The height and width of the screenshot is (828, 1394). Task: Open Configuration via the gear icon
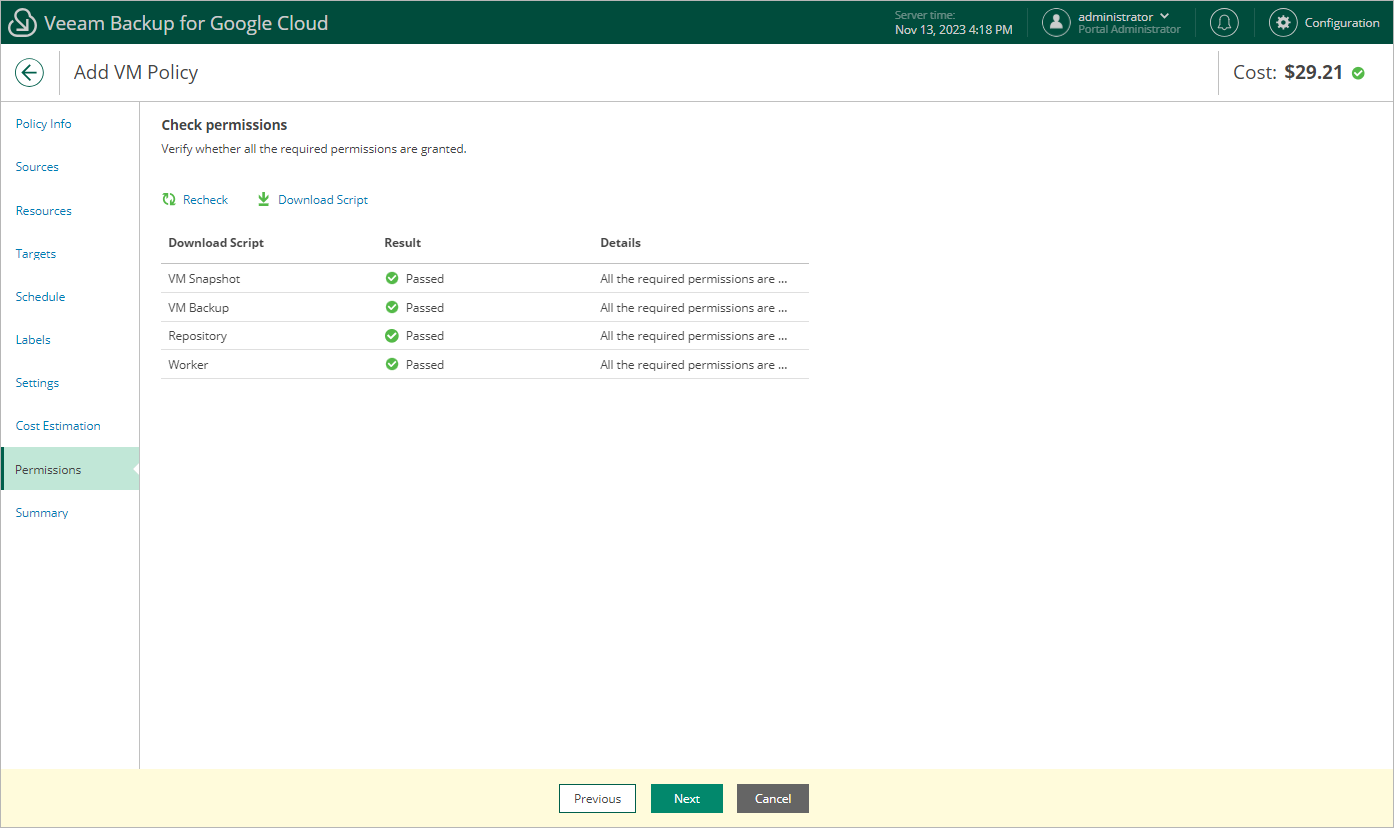click(1283, 22)
